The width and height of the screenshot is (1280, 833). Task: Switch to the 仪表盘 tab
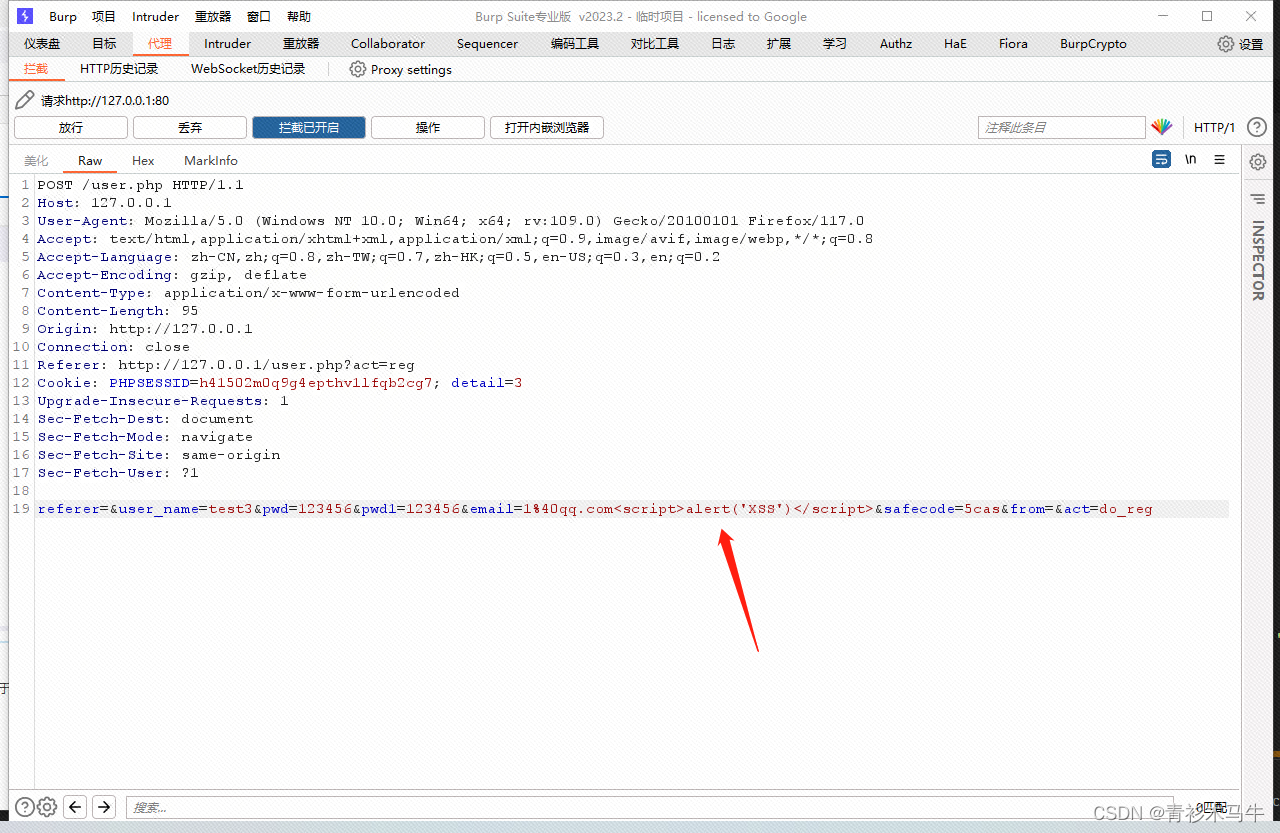(x=42, y=44)
